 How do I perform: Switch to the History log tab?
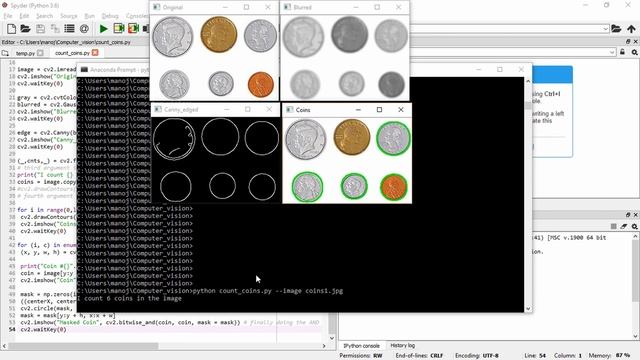pos(402,345)
